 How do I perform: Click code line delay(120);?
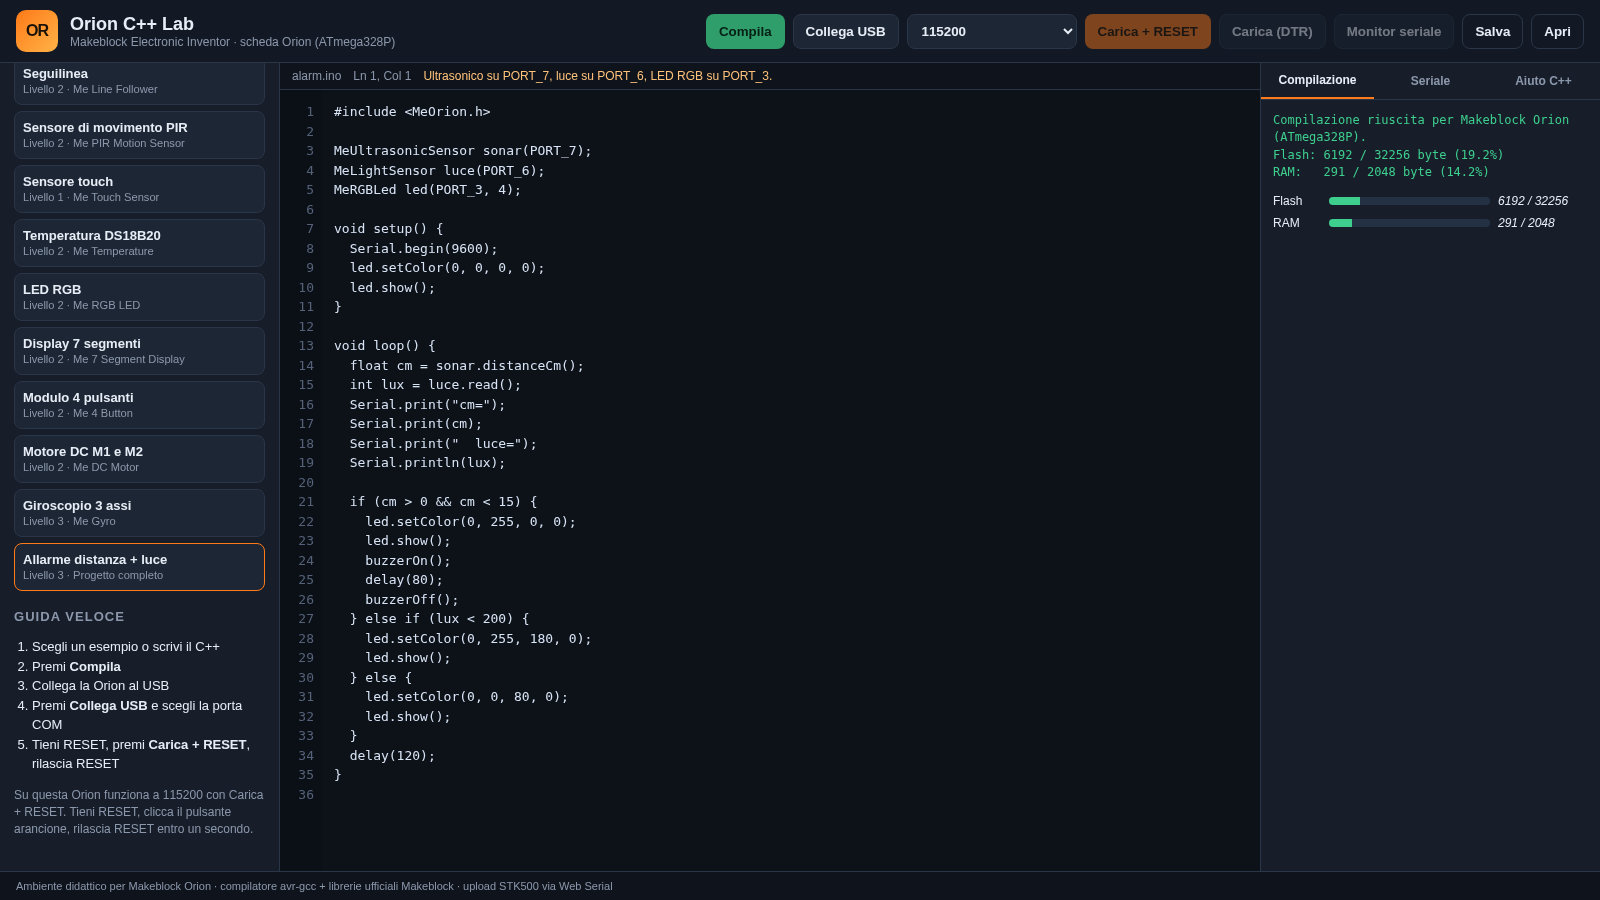tap(392, 756)
